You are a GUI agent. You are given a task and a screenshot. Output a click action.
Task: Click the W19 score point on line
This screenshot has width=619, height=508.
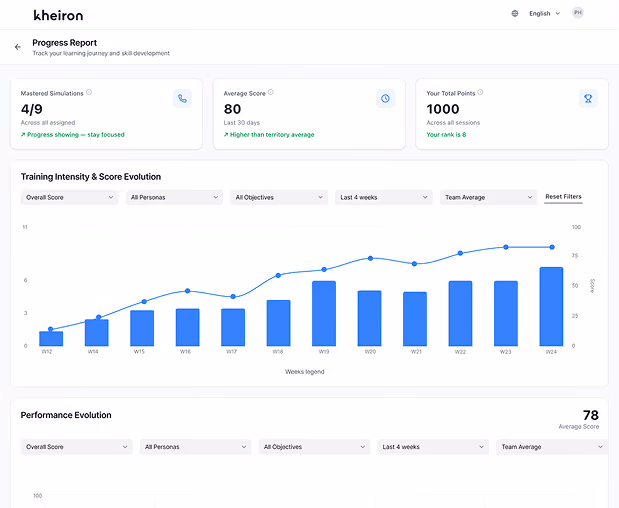(x=324, y=270)
